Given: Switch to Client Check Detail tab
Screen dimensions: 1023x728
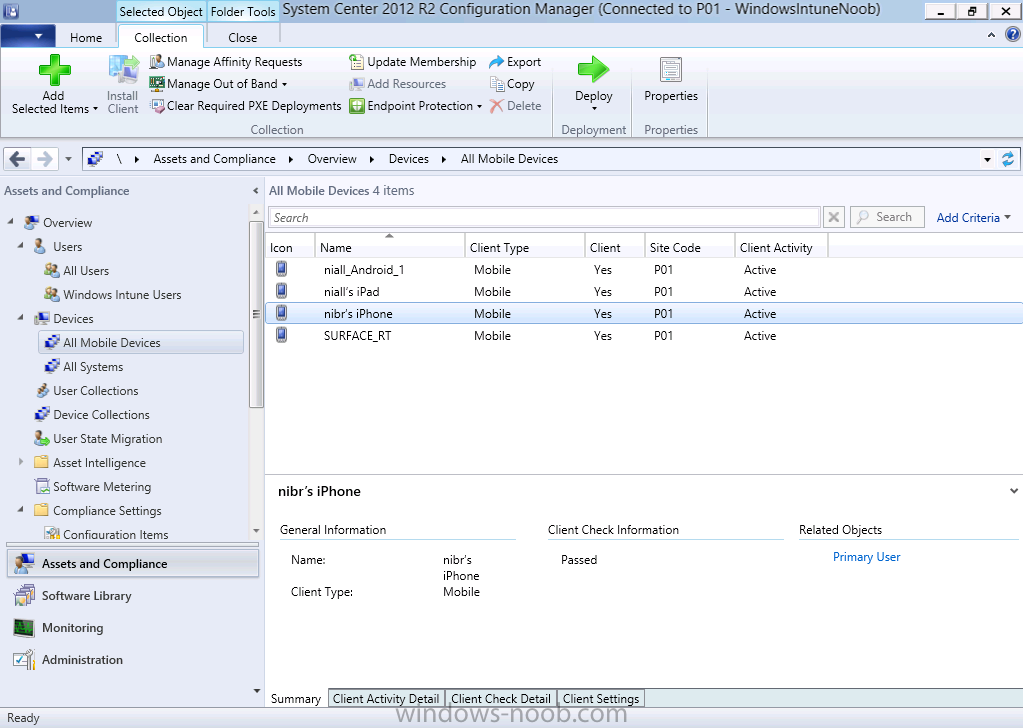Looking at the screenshot, I should point(500,699).
